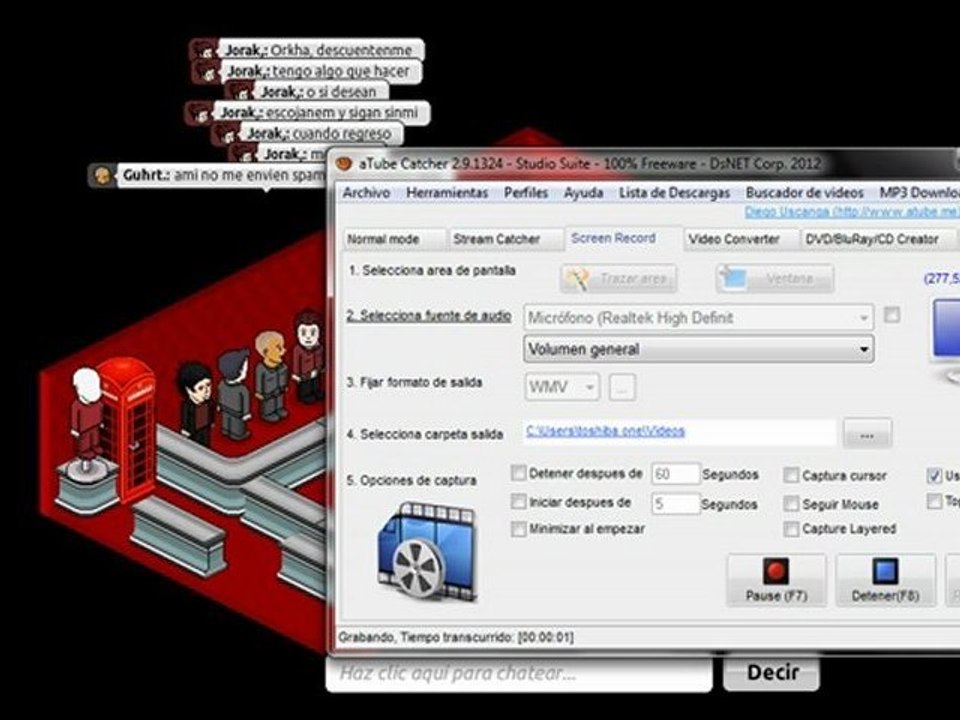The width and height of the screenshot is (960, 720).
Task: Click the format settings button beside WMV
Action: 622,388
